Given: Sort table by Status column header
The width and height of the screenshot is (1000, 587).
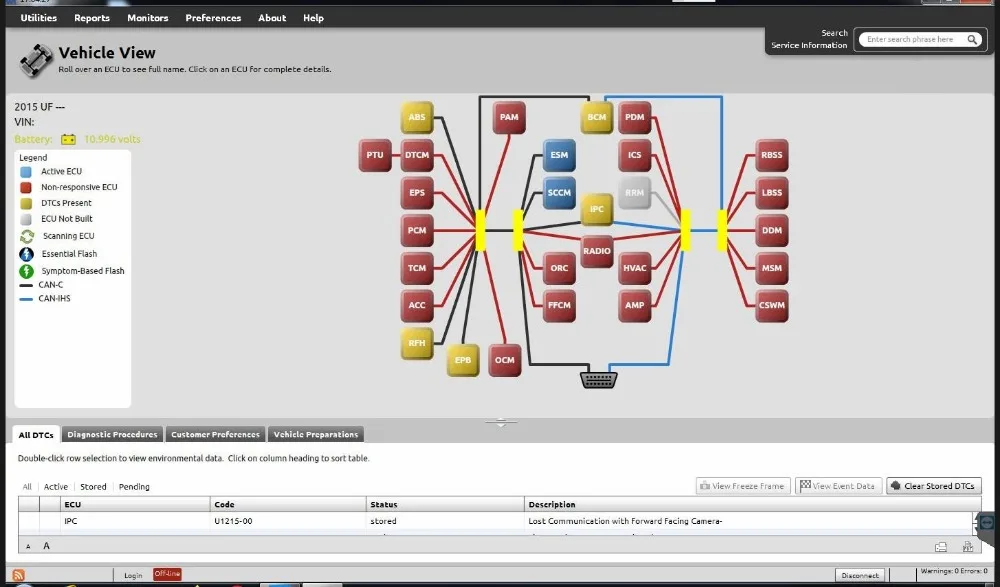Looking at the screenshot, I should click(x=446, y=505).
